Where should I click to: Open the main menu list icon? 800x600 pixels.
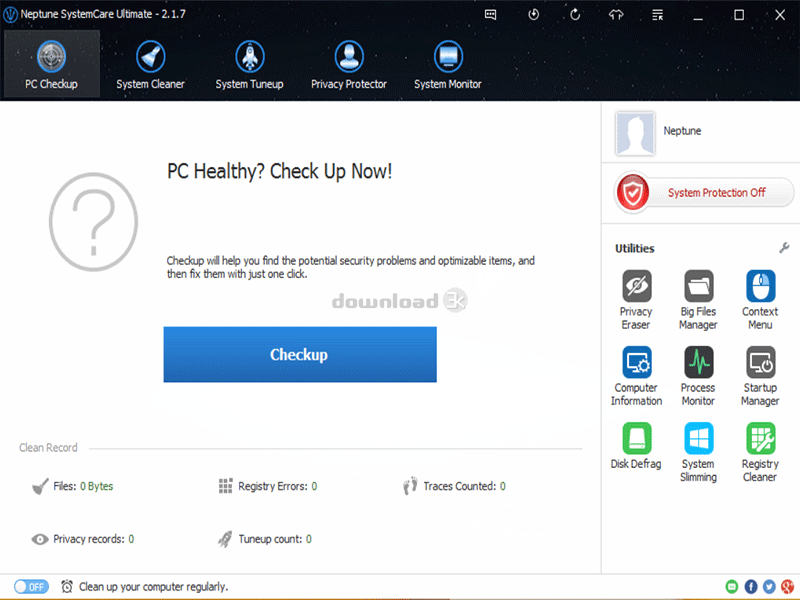tap(658, 15)
